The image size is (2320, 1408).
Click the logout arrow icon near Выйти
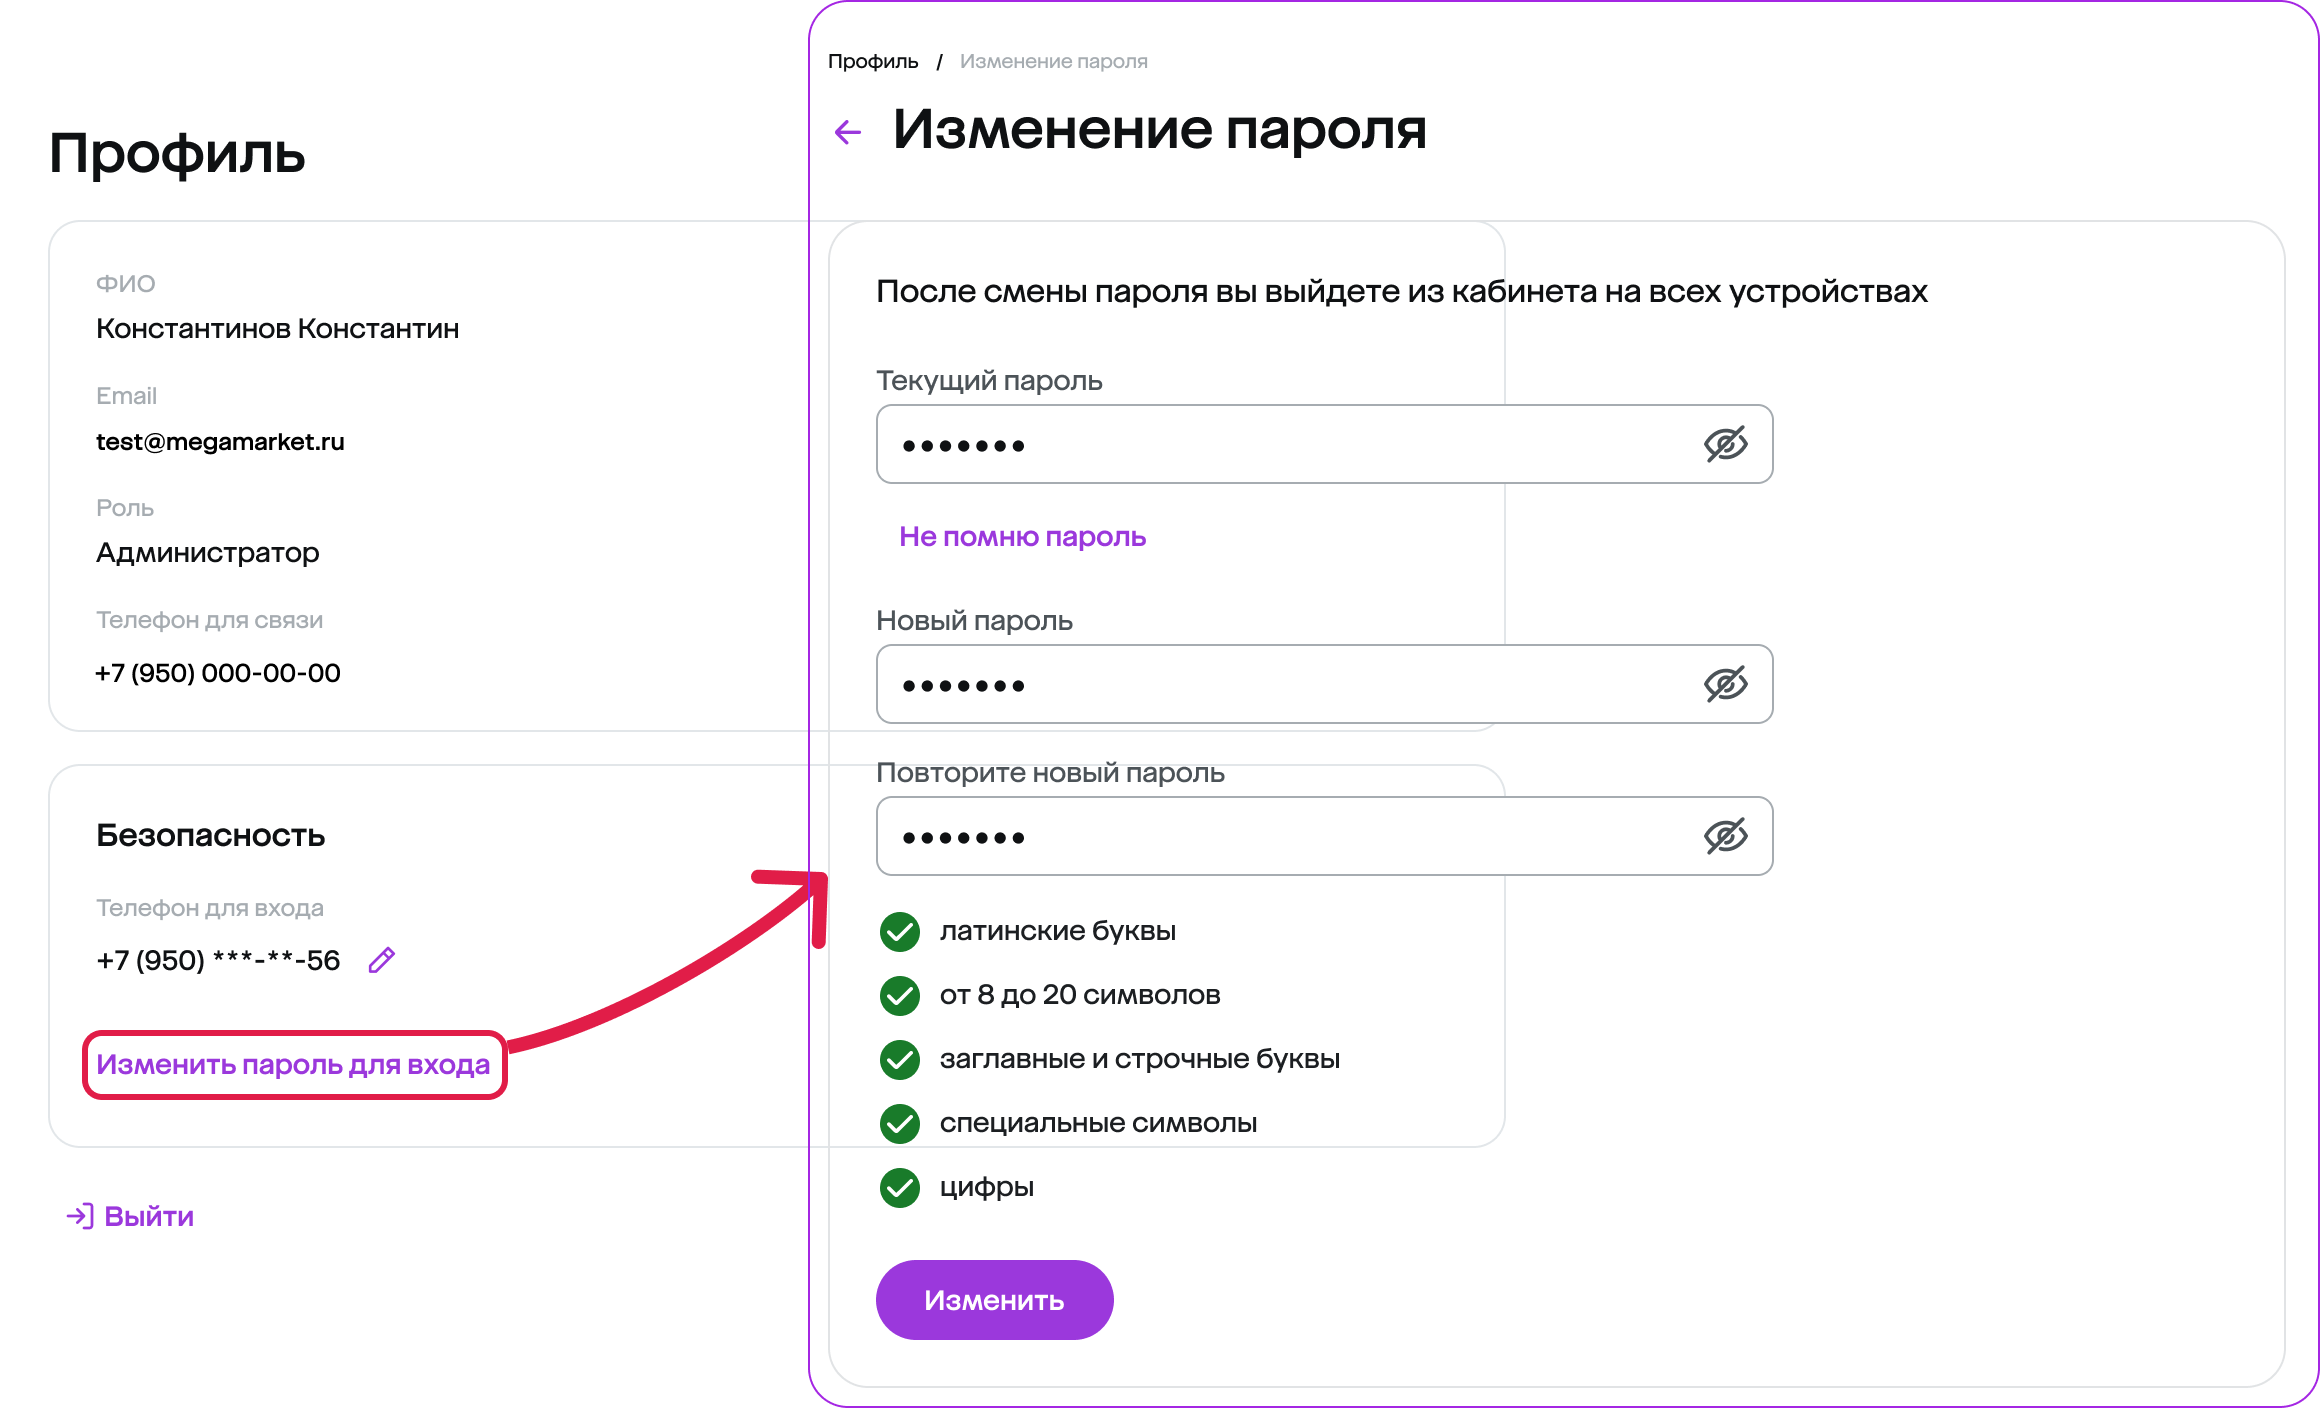pyautogui.click(x=80, y=1216)
